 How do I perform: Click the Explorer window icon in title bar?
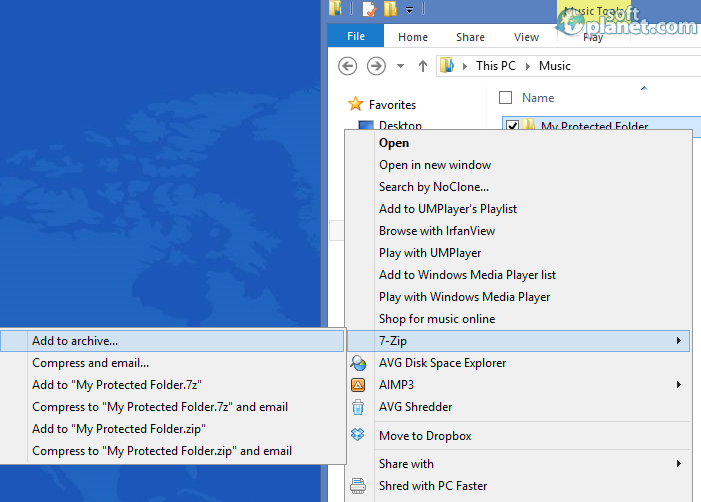pyautogui.click(x=336, y=8)
